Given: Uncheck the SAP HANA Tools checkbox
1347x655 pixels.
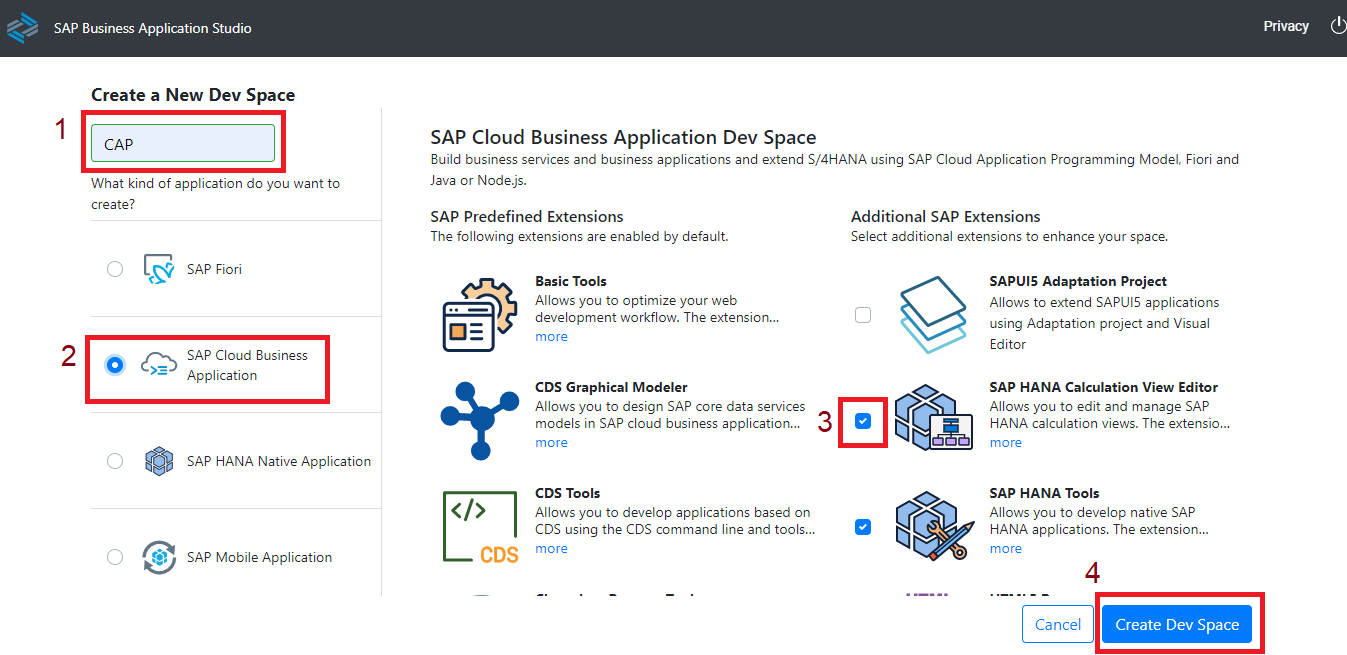Looking at the screenshot, I should click(863, 527).
